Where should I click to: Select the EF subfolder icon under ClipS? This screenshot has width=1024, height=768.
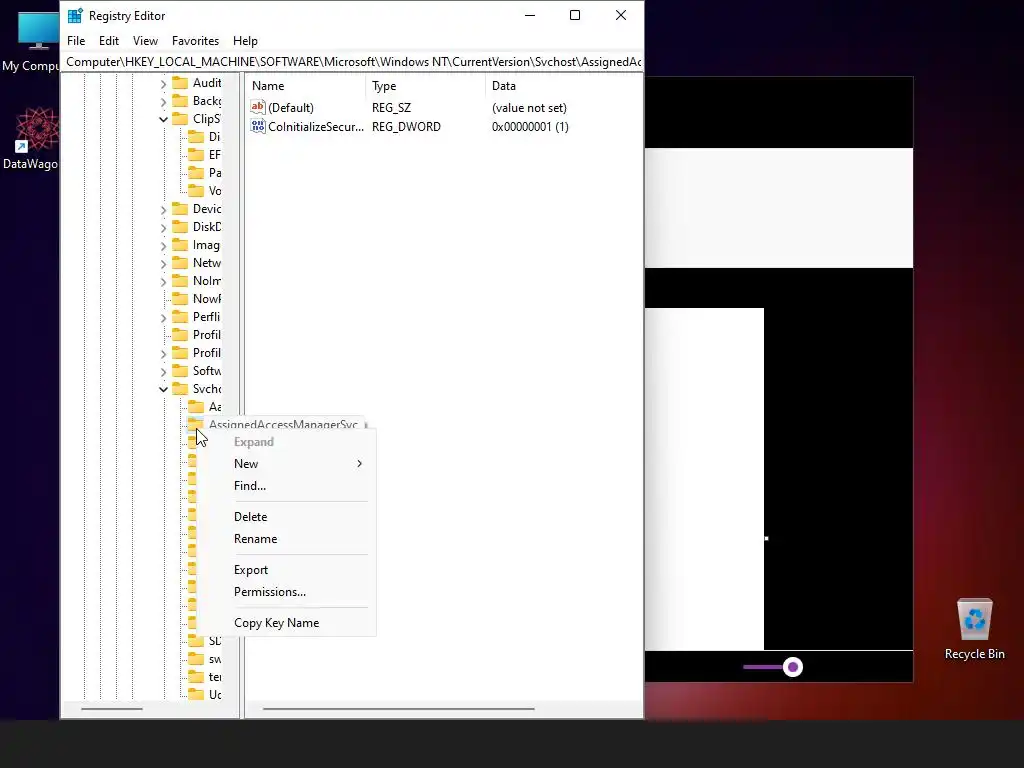tap(196, 155)
